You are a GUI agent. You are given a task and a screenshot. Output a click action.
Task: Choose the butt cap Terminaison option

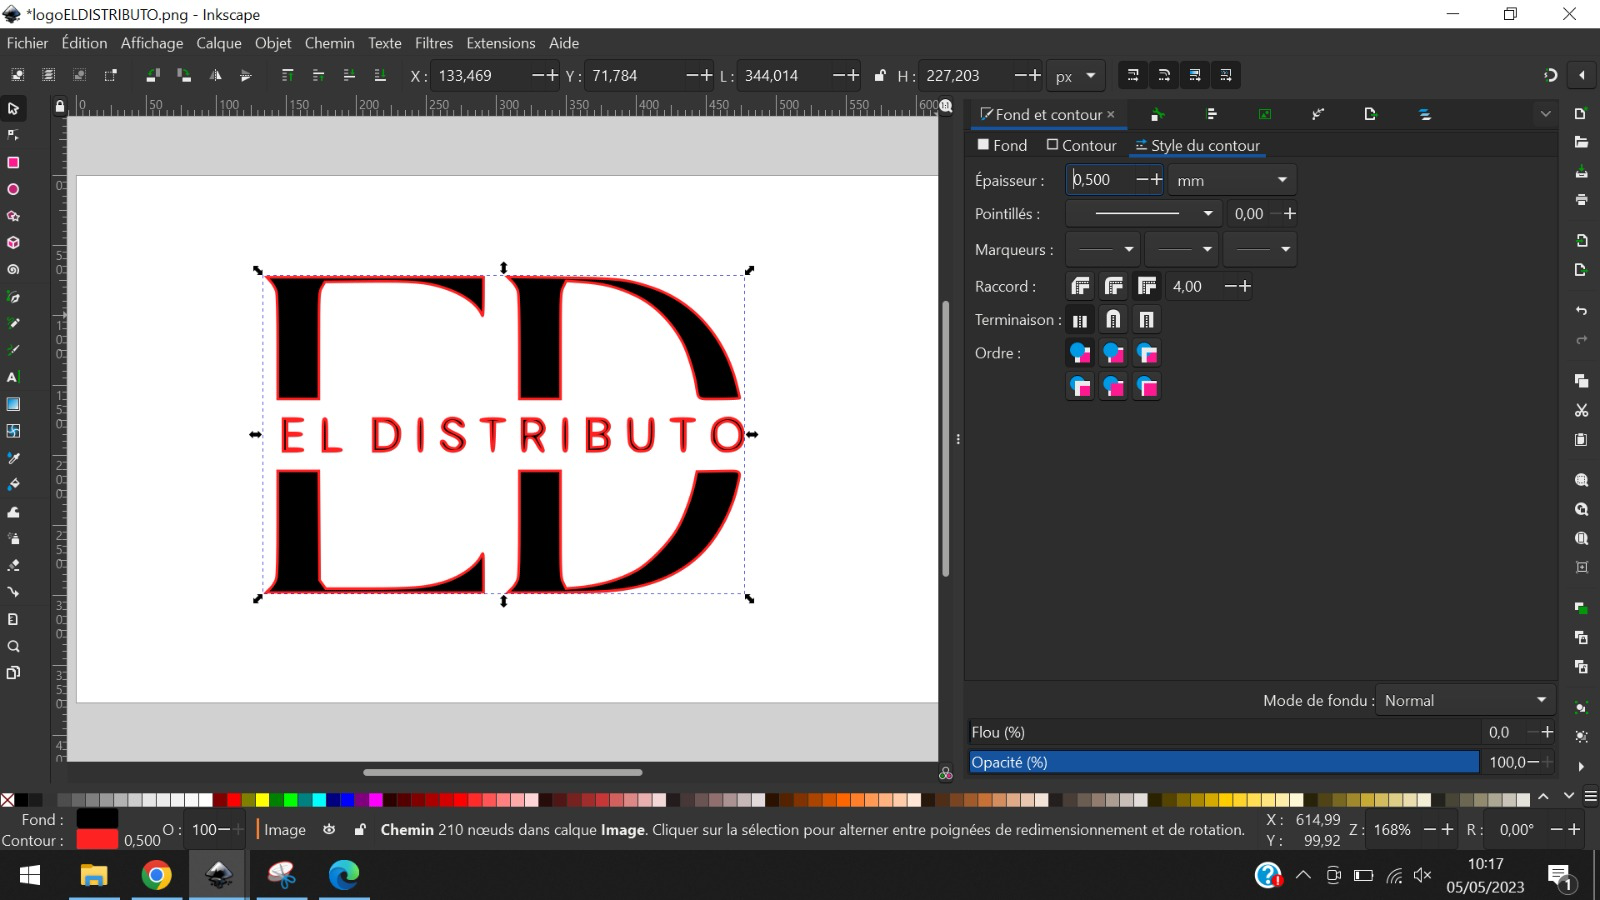(x=1080, y=320)
